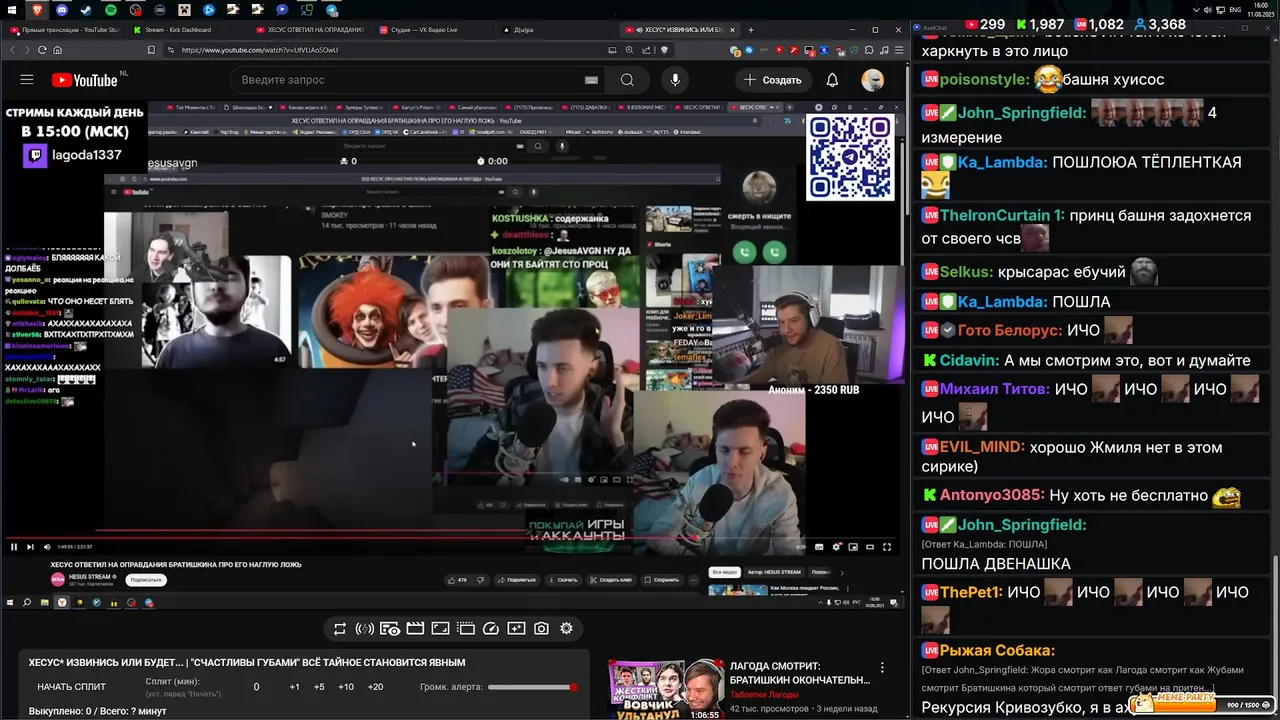Screen dimensions: 1280x720
Task: Reload the page with the refresh icon
Action: click(x=42, y=50)
